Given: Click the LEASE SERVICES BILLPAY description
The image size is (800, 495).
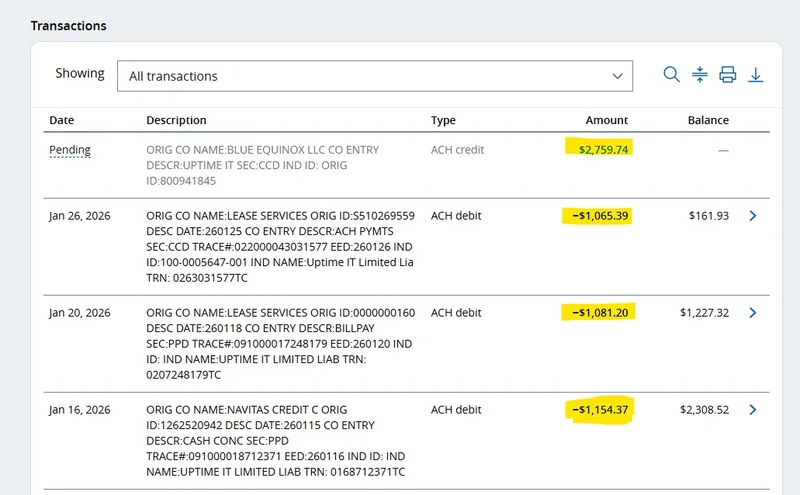Looking at the screenshot, I should click(x=281, y=344).
